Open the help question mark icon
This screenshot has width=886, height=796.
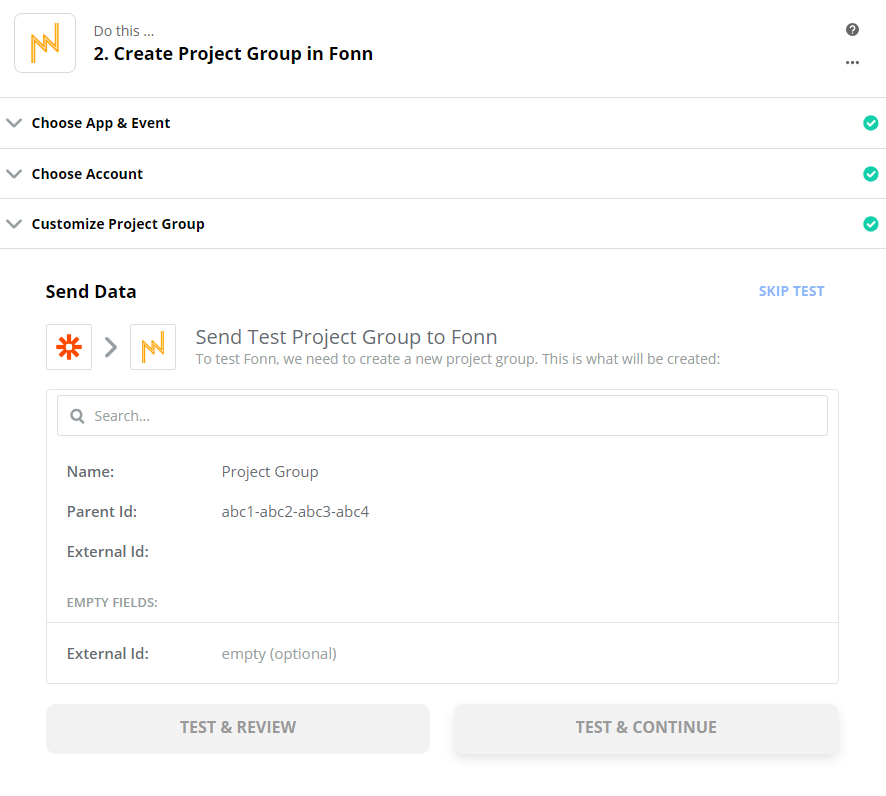(852, 30)
